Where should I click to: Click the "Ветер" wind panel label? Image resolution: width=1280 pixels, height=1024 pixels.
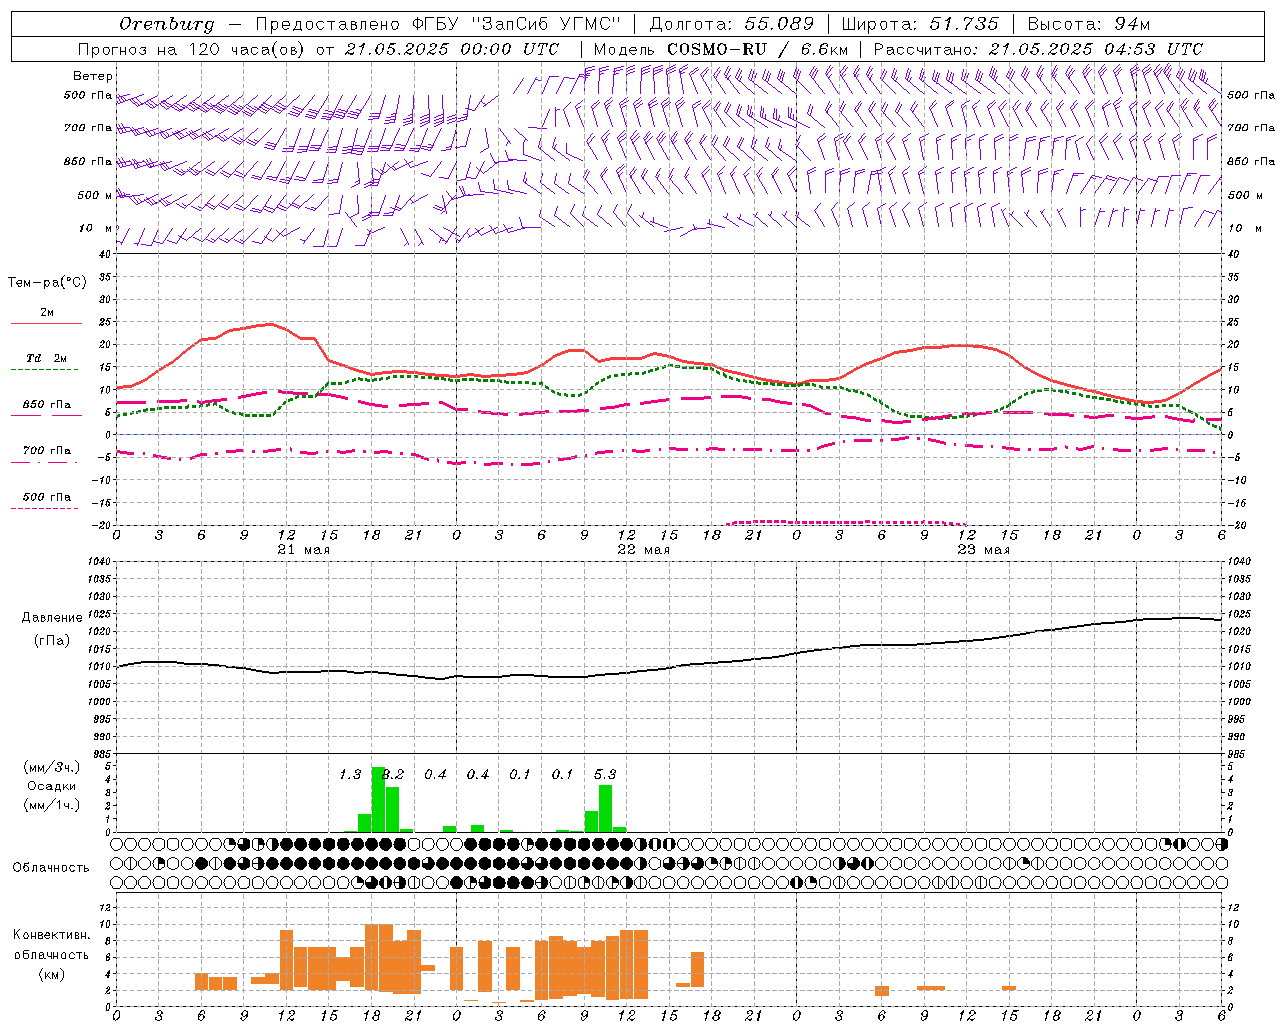coord(93,76)
